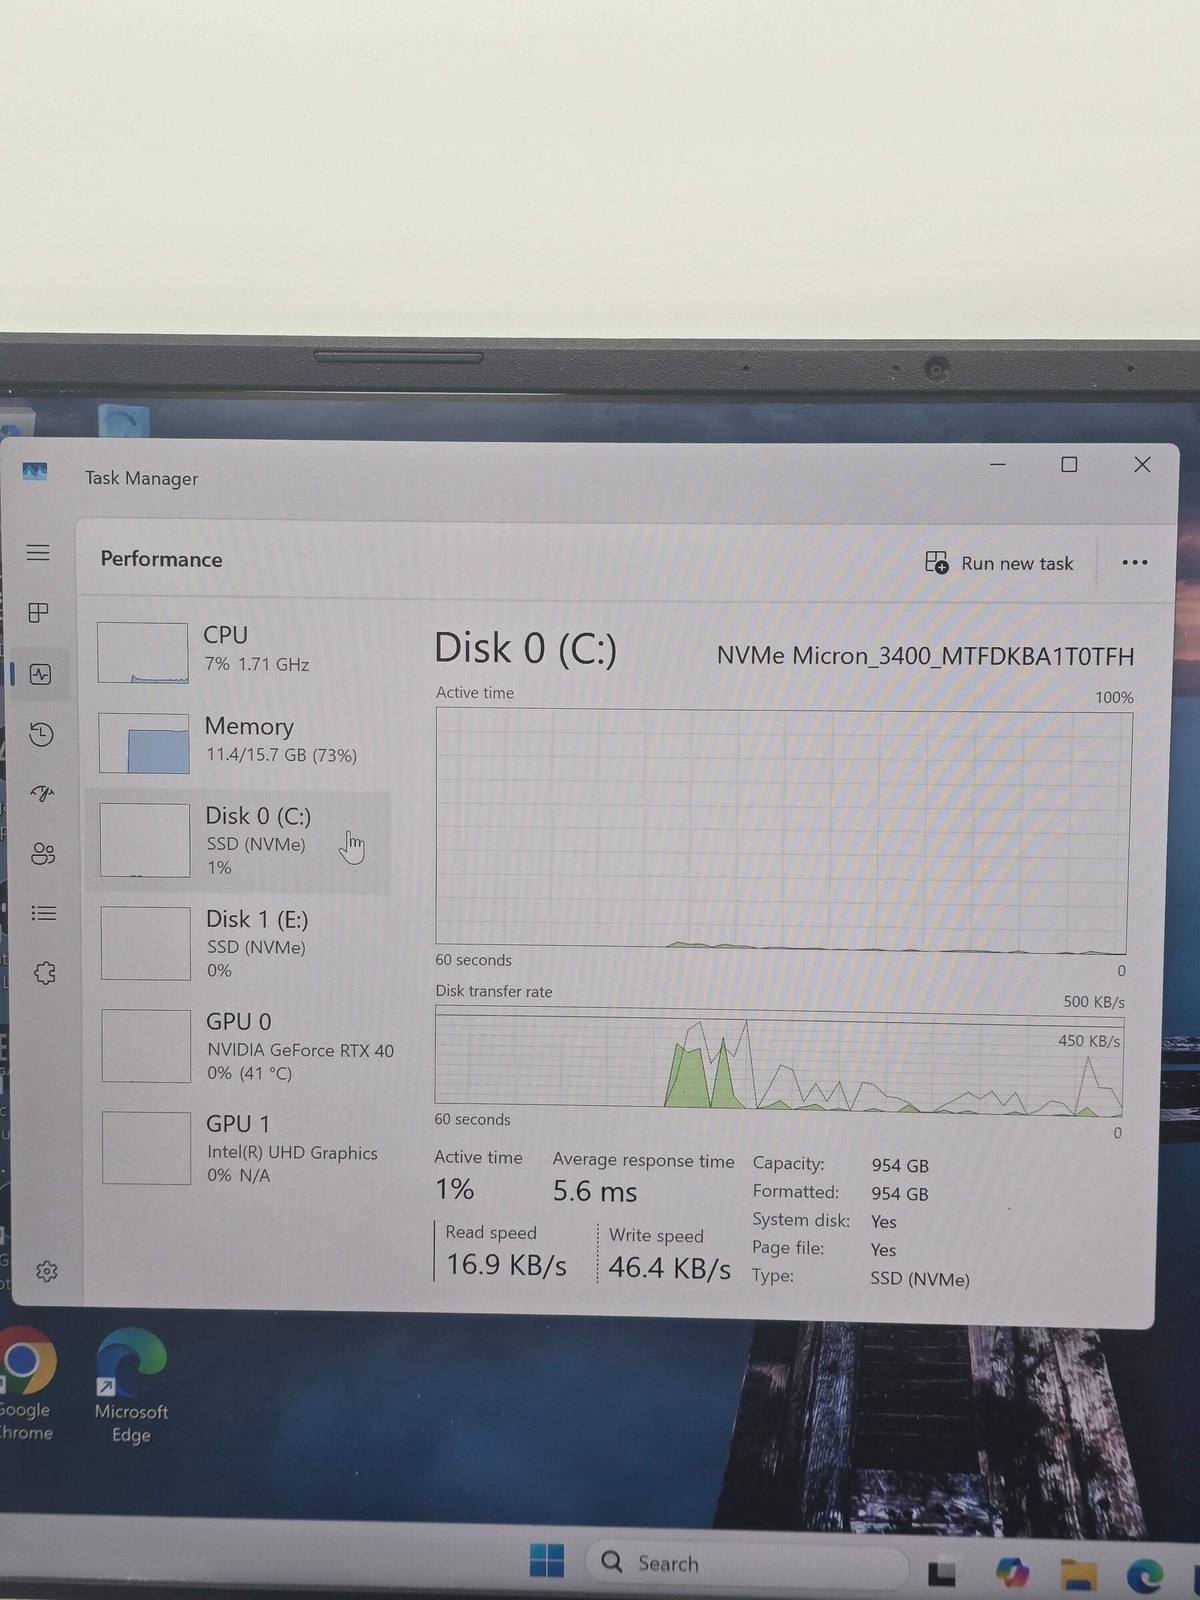This screenshot has height=1600, width=1200.
Task: Open App history page icon
Action: [41, 734]
